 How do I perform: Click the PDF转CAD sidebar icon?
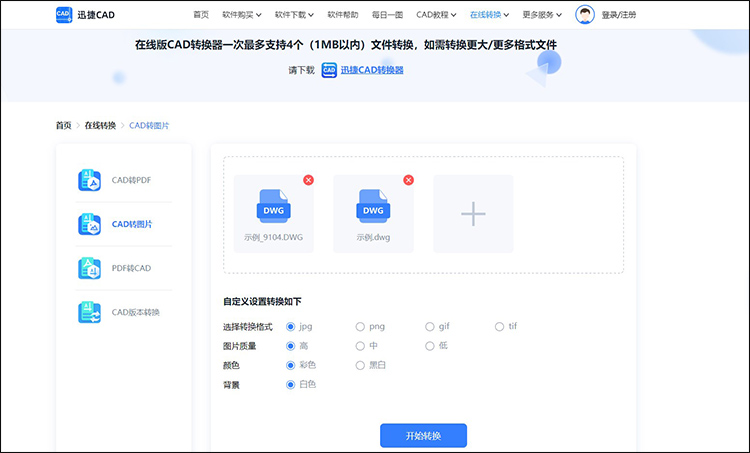[89, 268]
